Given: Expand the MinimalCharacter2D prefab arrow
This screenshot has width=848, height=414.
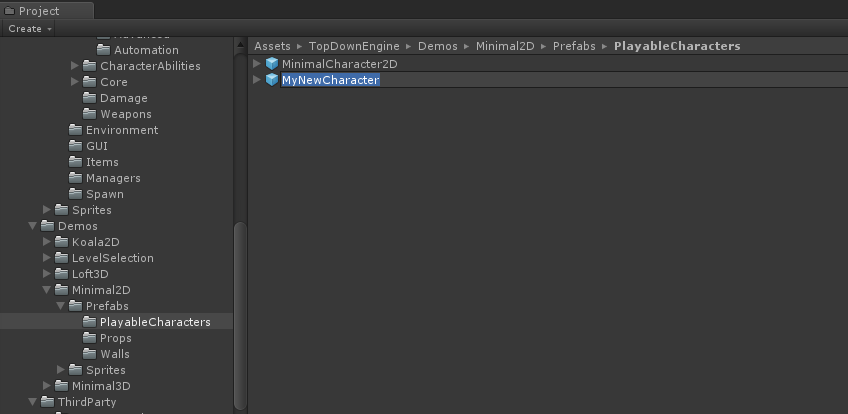Looking at the screenshot, I should point(257,64).
